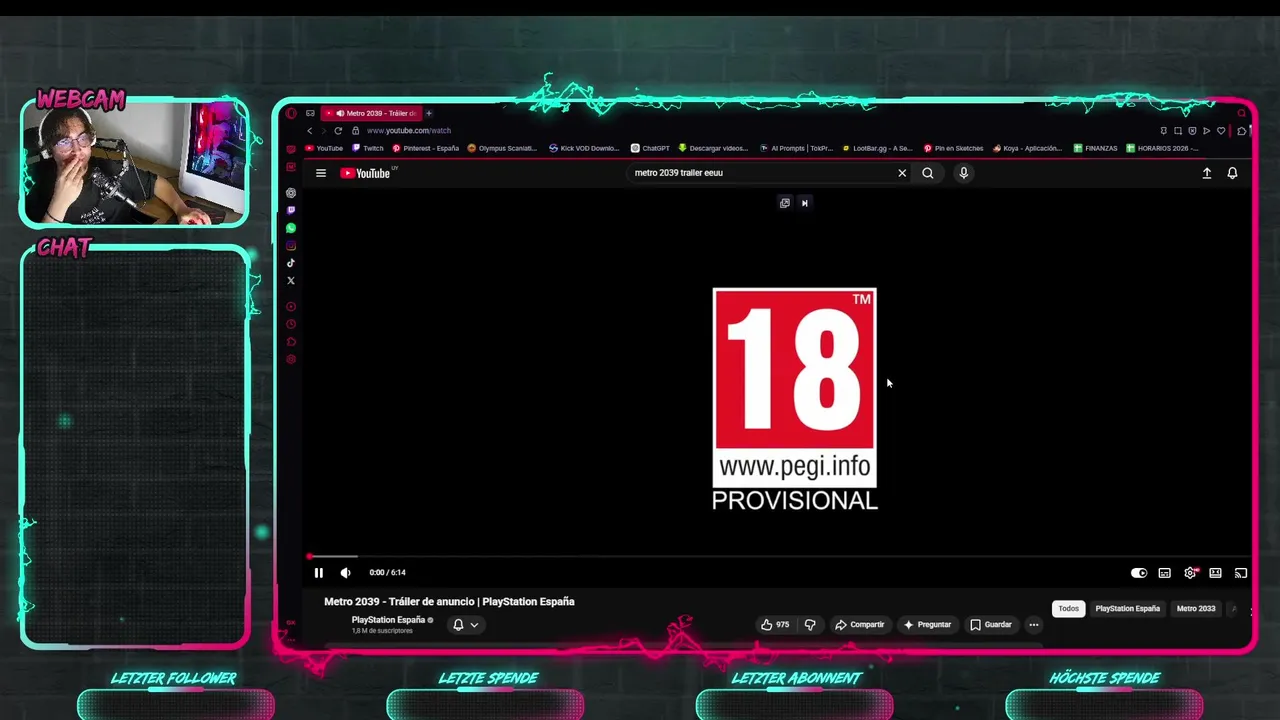Screen dimensions: 1280x720
Task: Click the miniplayer pop-out icon above video
Action: (x=785, y=203)
